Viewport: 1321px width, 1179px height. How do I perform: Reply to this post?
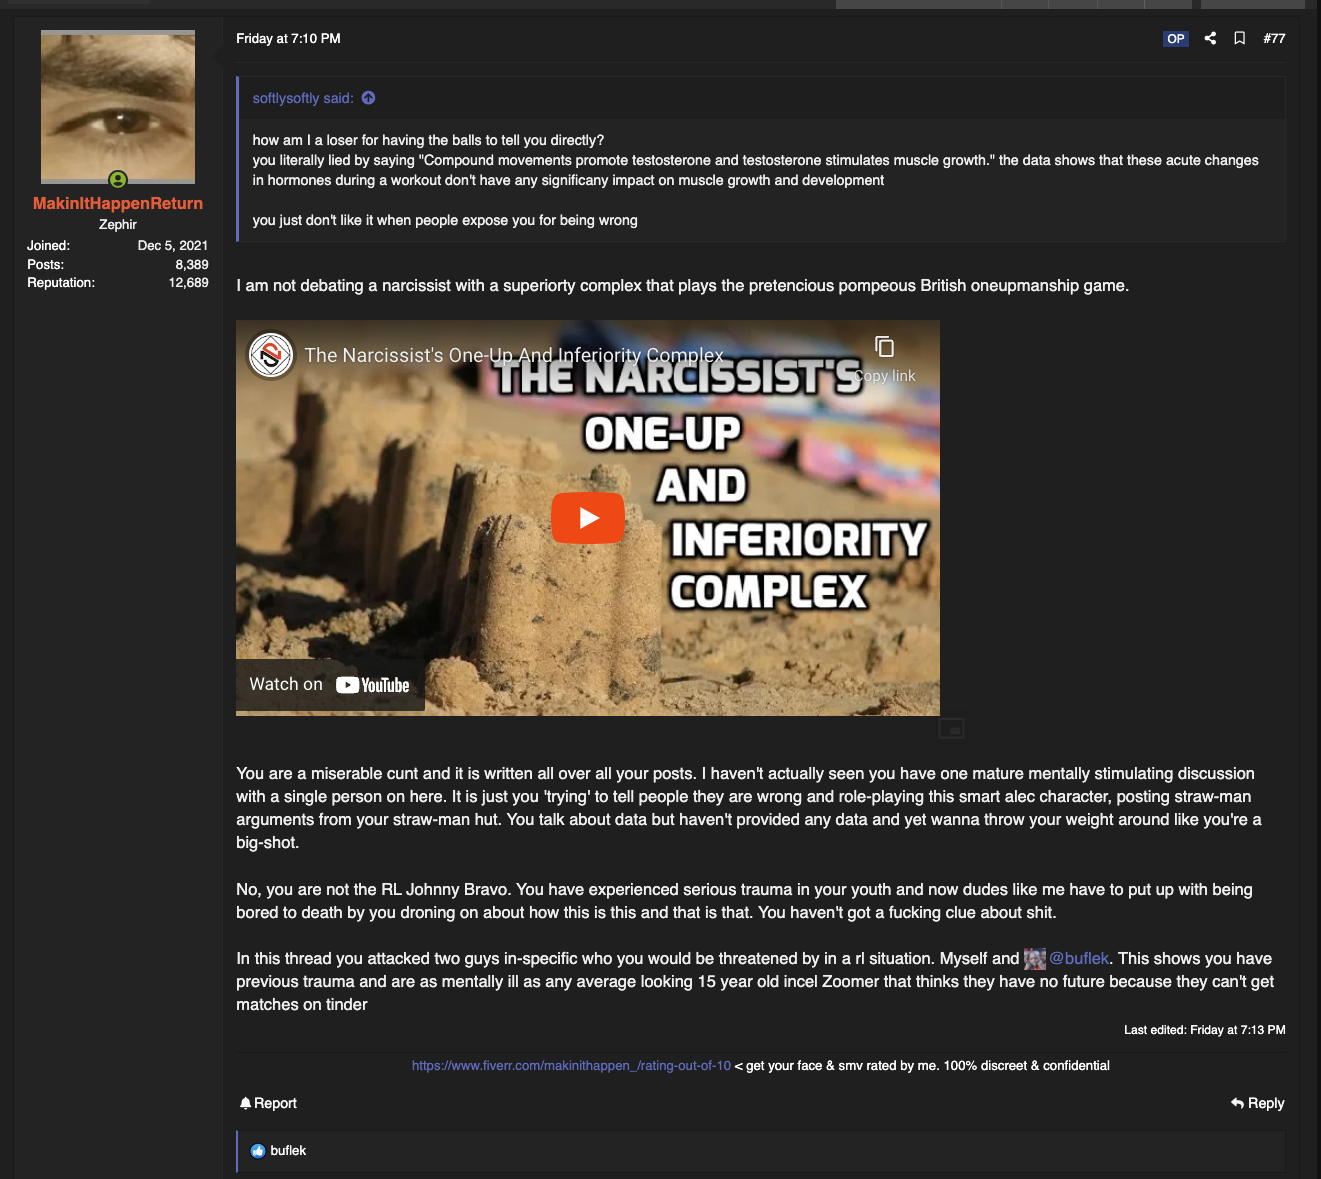click(1257, 1103)
